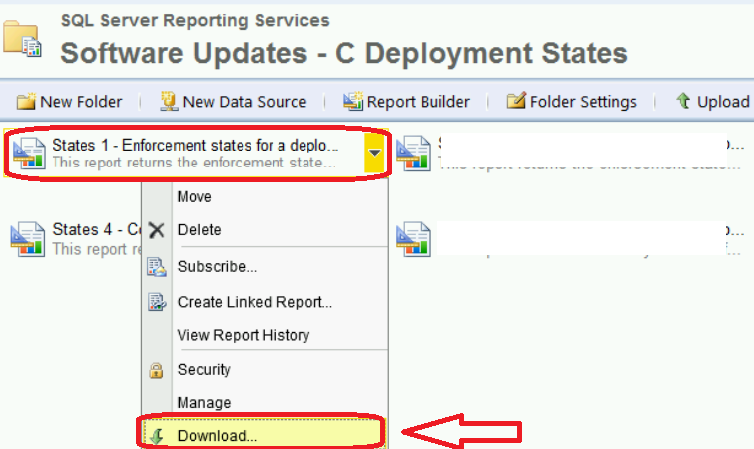Select Subscribe... in the context menu
This screenshot has width=754, height=449.
click(217, 267)
